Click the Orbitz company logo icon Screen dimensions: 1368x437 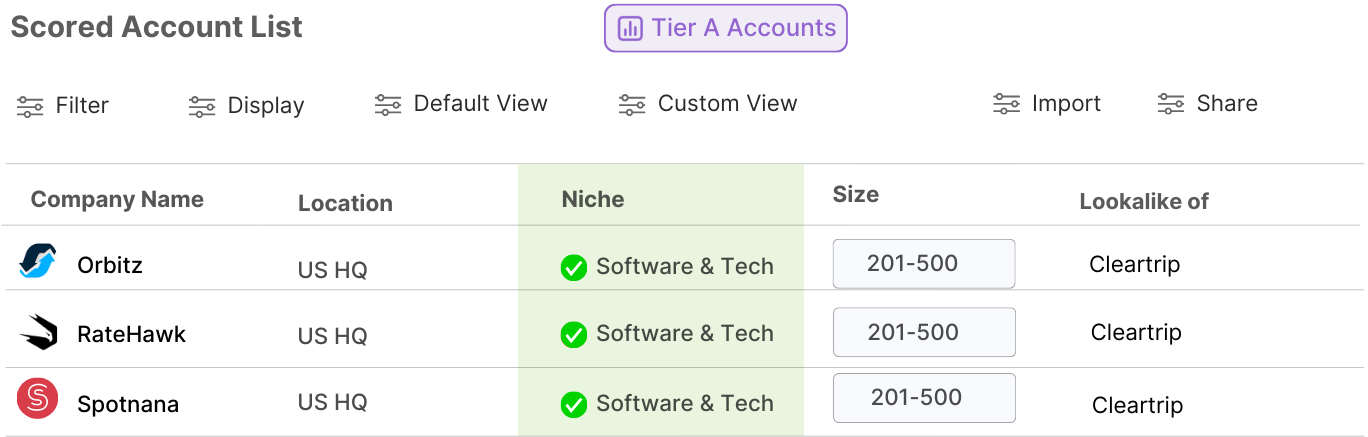[x=38, y=261]
